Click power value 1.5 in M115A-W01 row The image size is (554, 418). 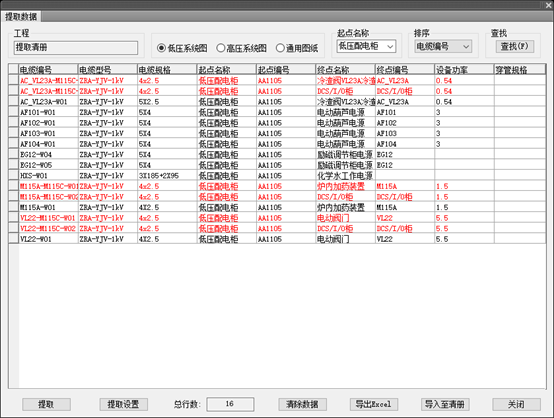(x=464, y=207)
